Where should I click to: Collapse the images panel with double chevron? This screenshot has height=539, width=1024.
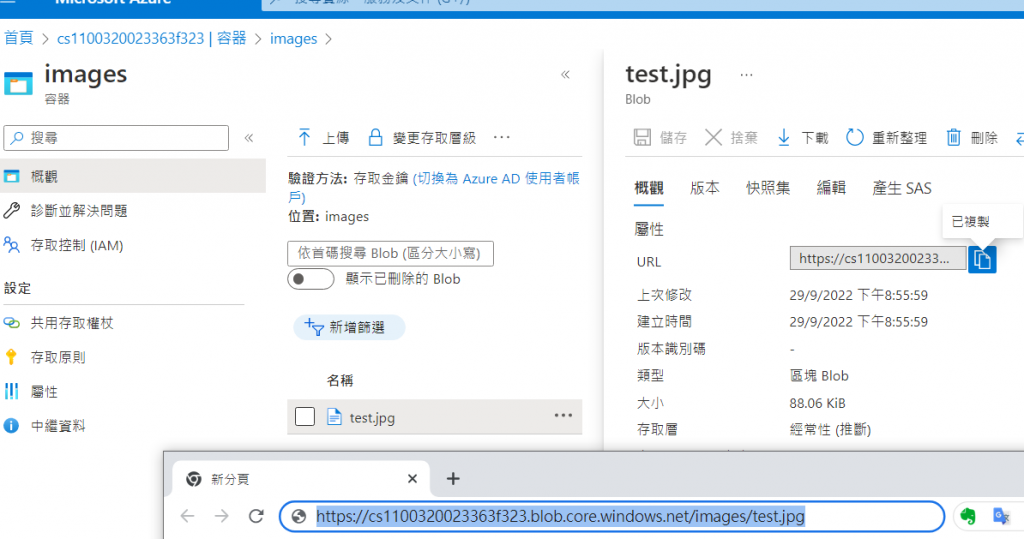(x=566, y=74)
